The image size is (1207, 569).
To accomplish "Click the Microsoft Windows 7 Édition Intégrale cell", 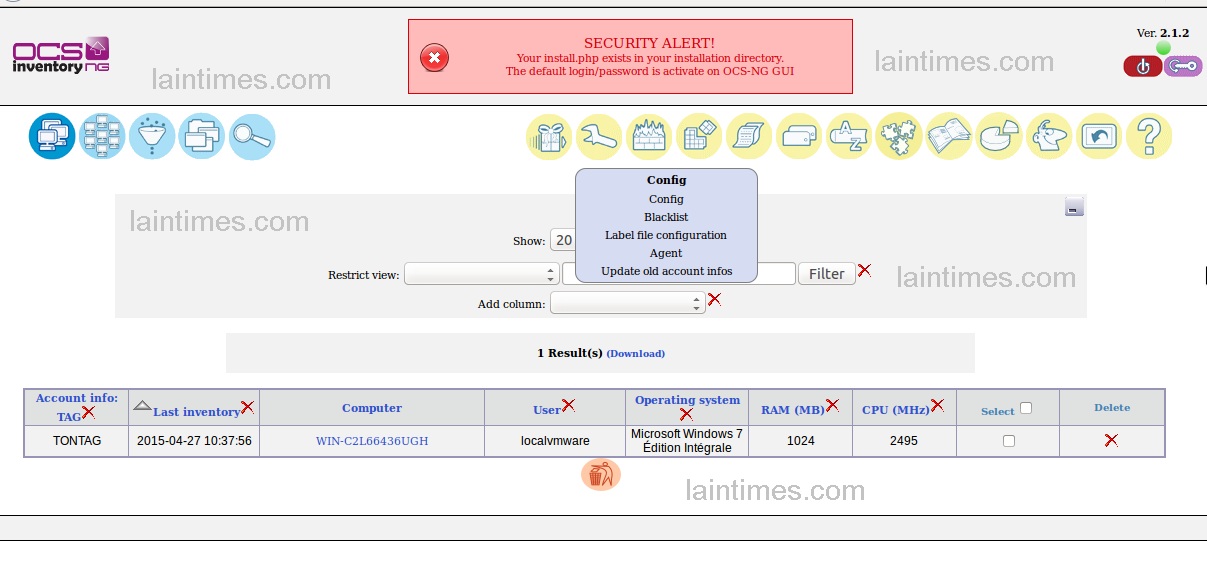I will pyautogui.click(x=687, y=441).
